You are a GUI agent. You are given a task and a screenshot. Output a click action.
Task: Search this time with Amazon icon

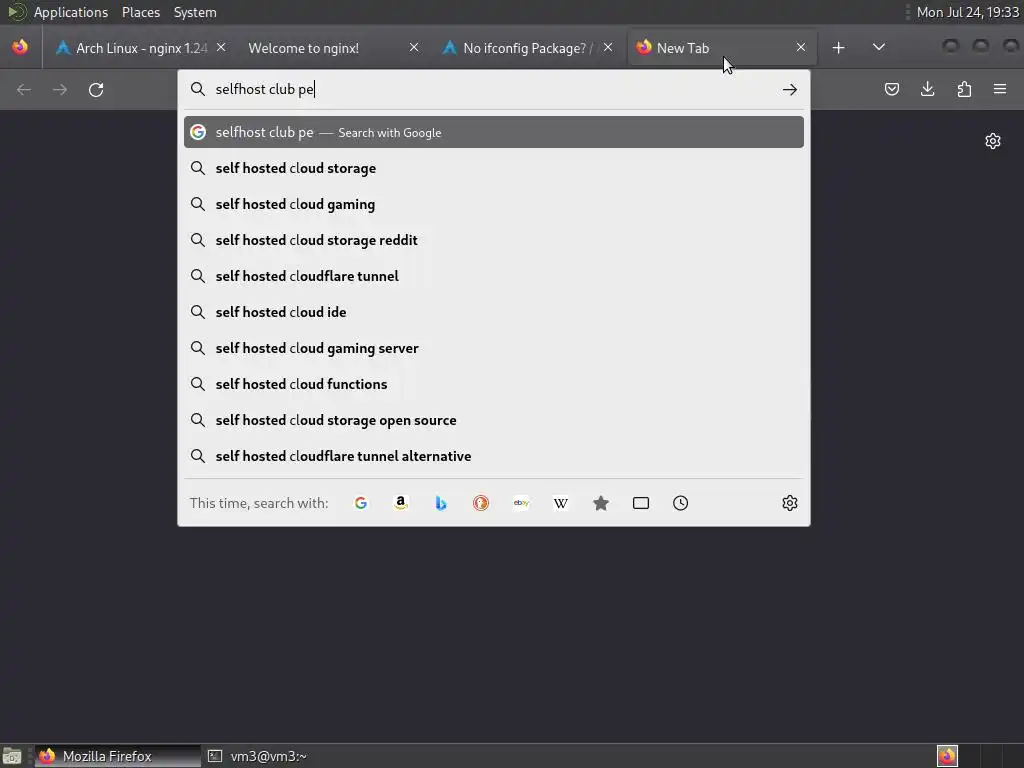point(401,503)
